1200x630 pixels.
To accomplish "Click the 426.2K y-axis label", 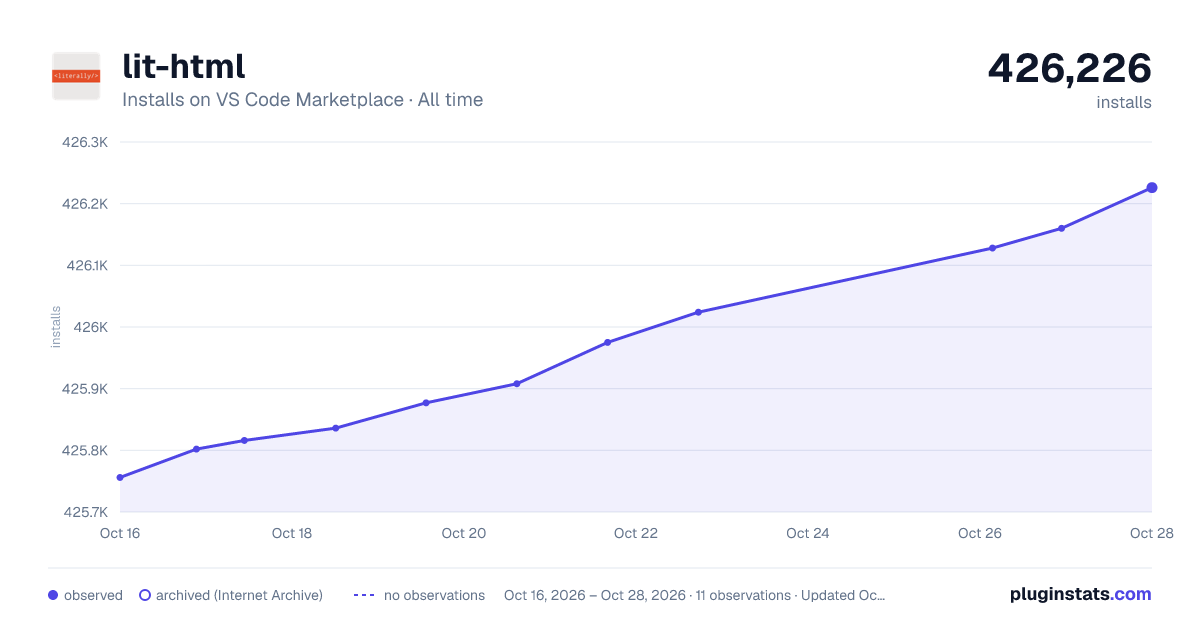I will click(85, 204).
